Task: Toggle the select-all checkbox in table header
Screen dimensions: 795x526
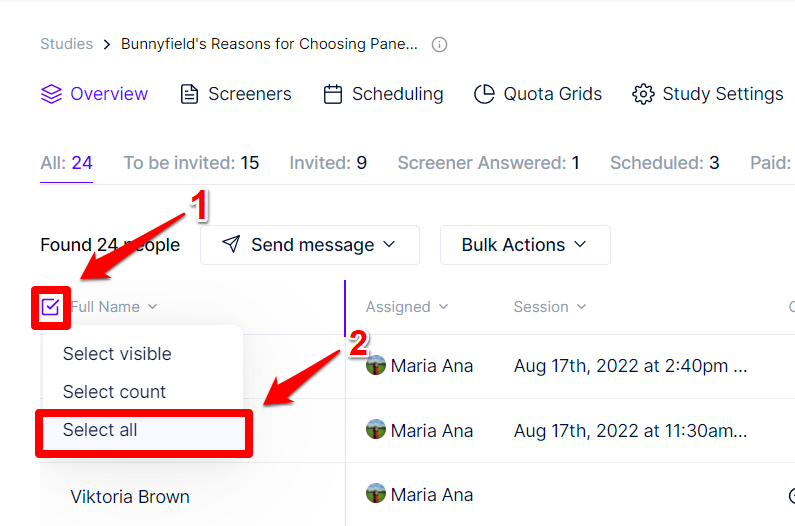Action: click(x=50, y=307)
